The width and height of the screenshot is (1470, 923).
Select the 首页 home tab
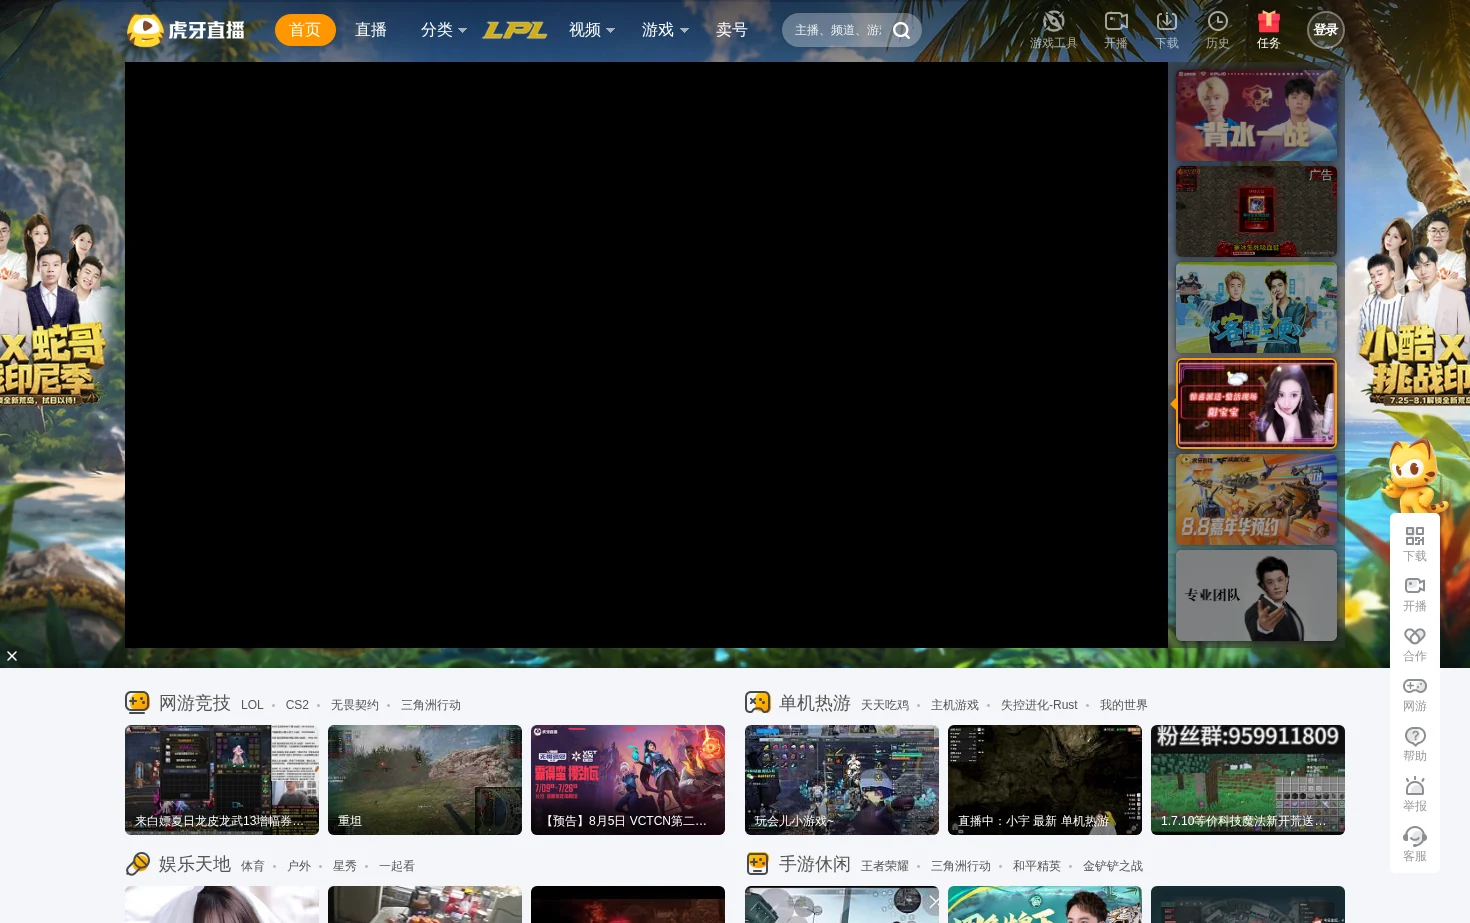coord(305,30)
